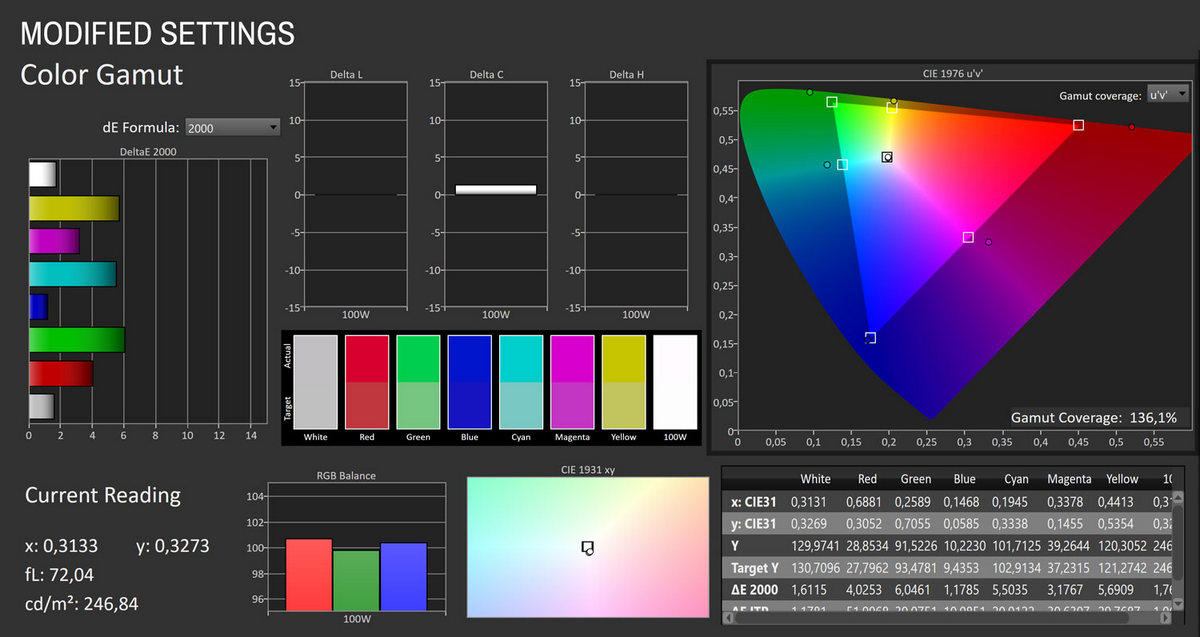Click the white point marker in CIE 1931 xy
Viewport: 1200px width, 637px height.
[588, 548]
